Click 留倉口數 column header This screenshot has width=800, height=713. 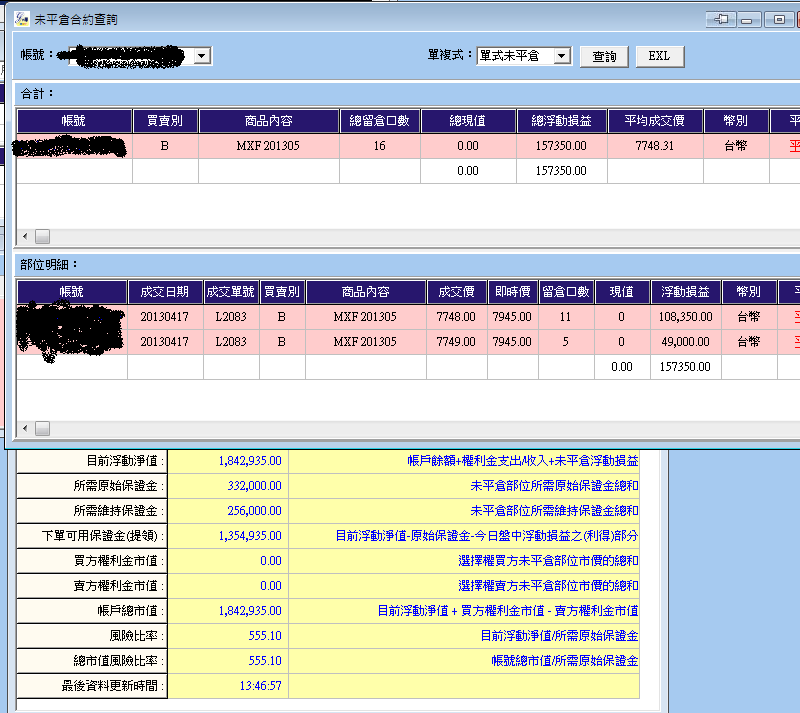(x=566, y=292)
